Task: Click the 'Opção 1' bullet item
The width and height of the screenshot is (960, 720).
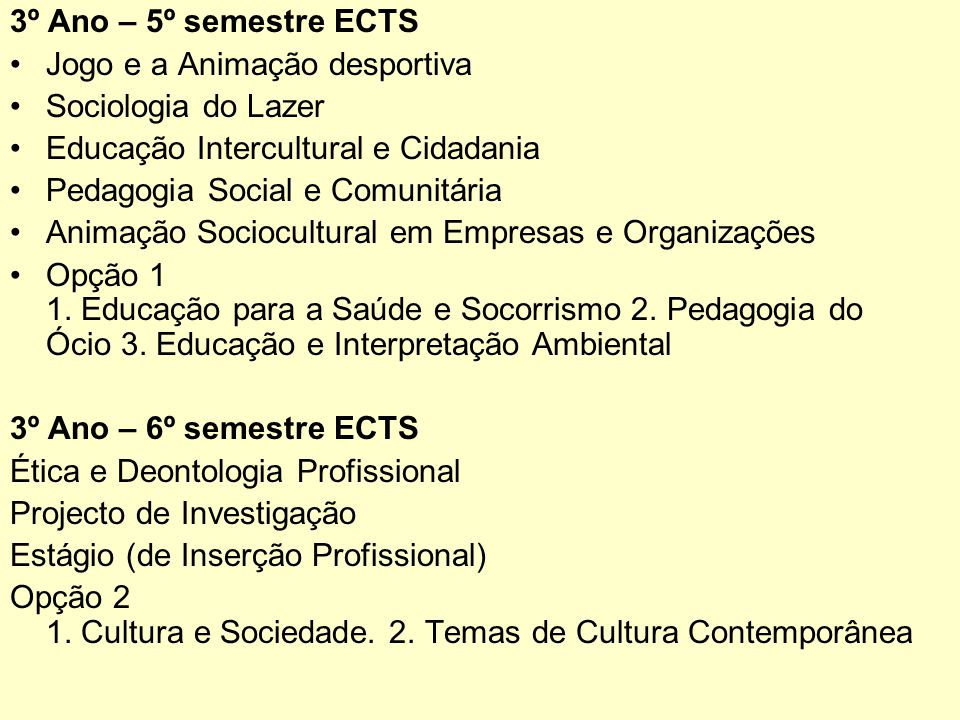Action: point(106,276)
